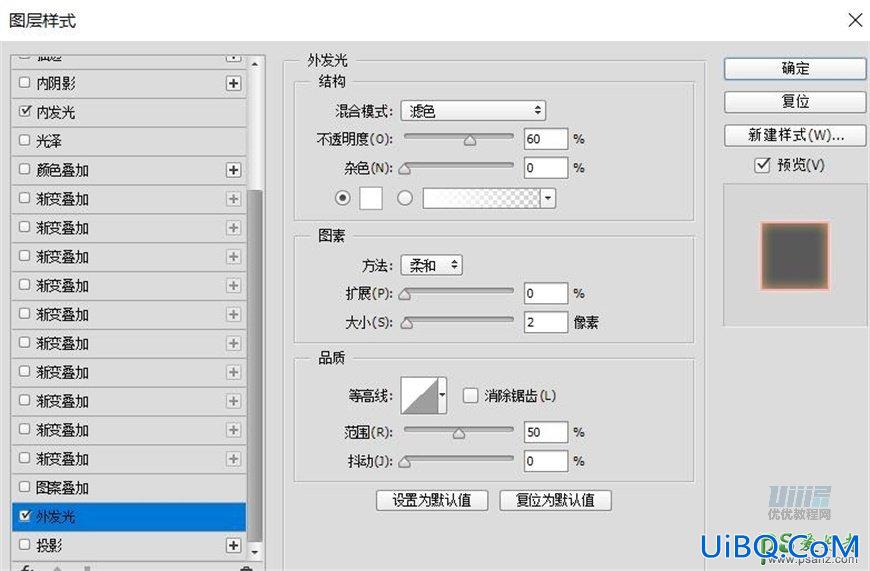The image size is (870, 571).
Task: Click the 新建样式(W)... button
Action: point(795,135)
